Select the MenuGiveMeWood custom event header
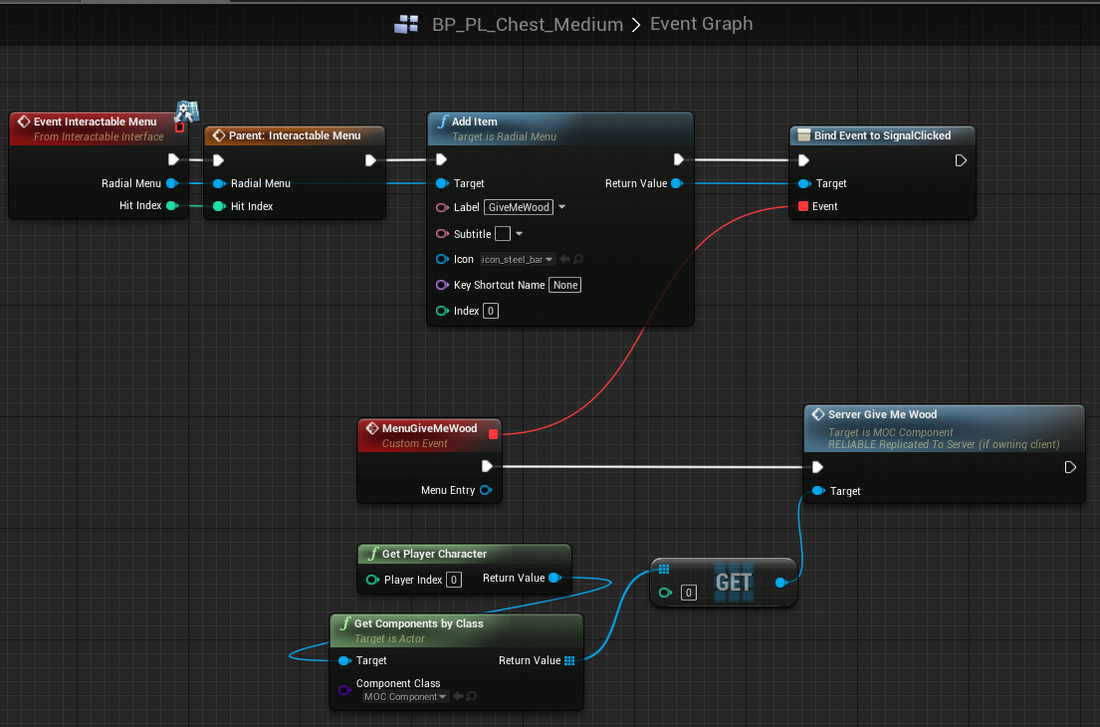This screenshot has width=1100, height=727. coord(429,435)
